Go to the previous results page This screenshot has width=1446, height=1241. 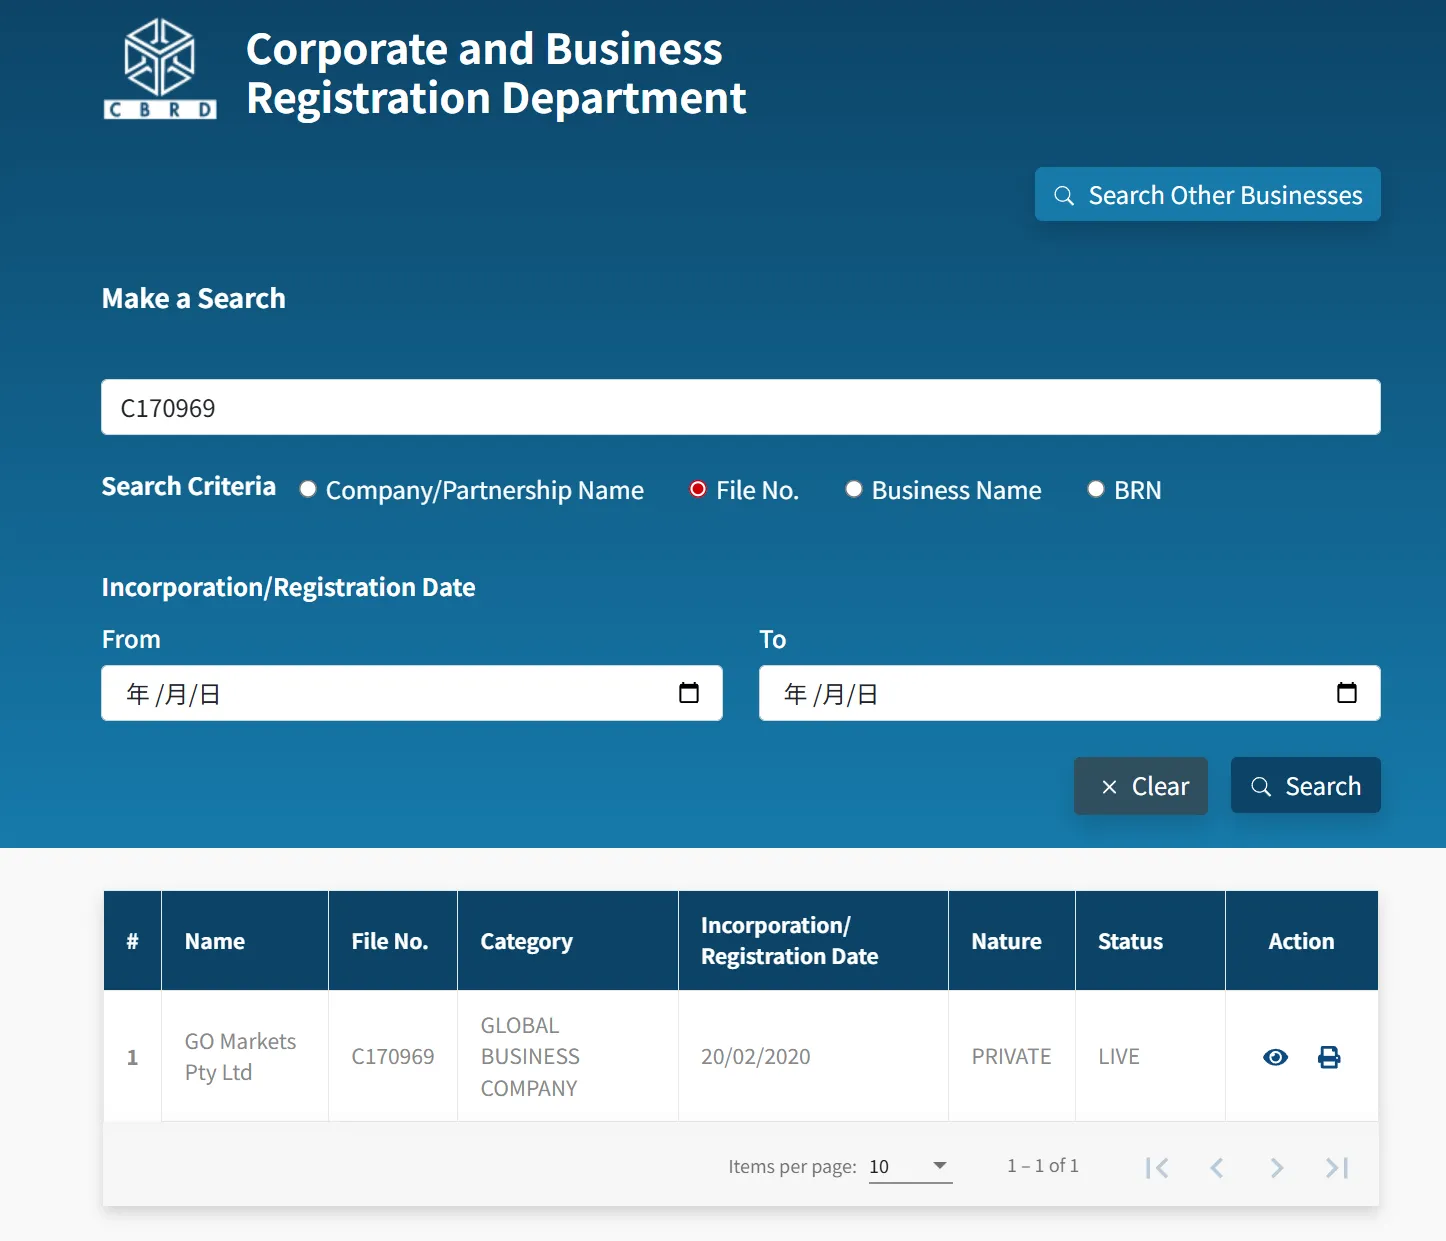point(1217,1167)
